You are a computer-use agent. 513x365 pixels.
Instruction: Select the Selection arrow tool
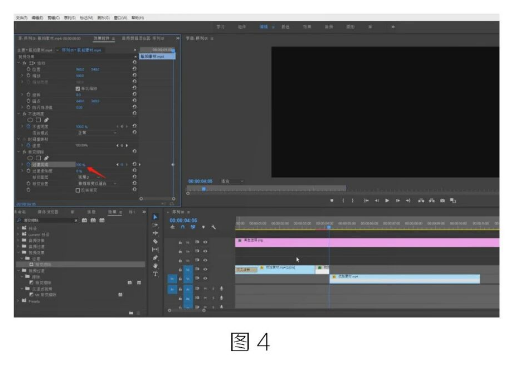pos(155,217)
